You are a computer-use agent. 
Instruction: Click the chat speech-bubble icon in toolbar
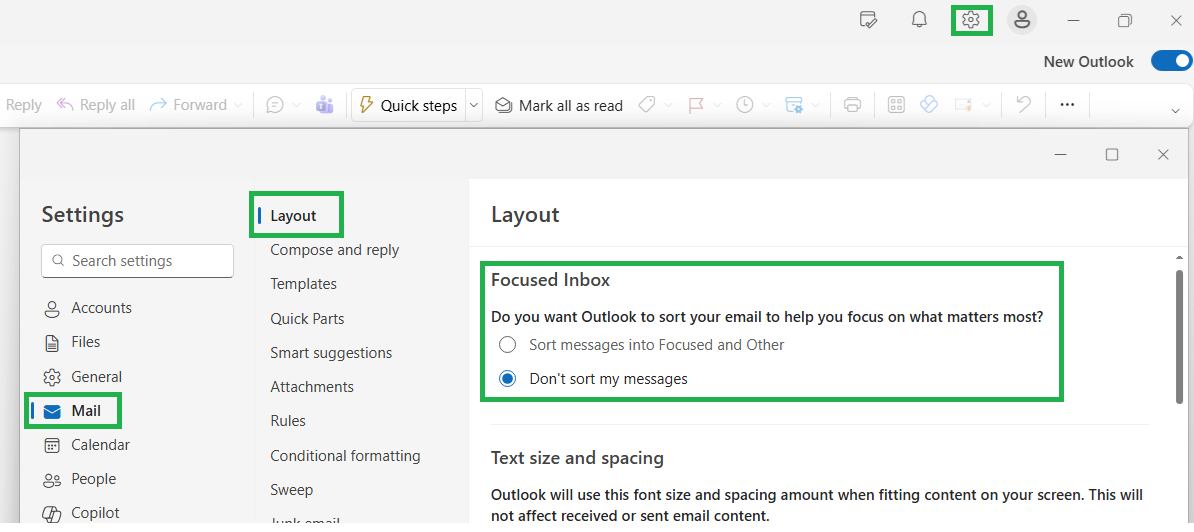(275, 105)
